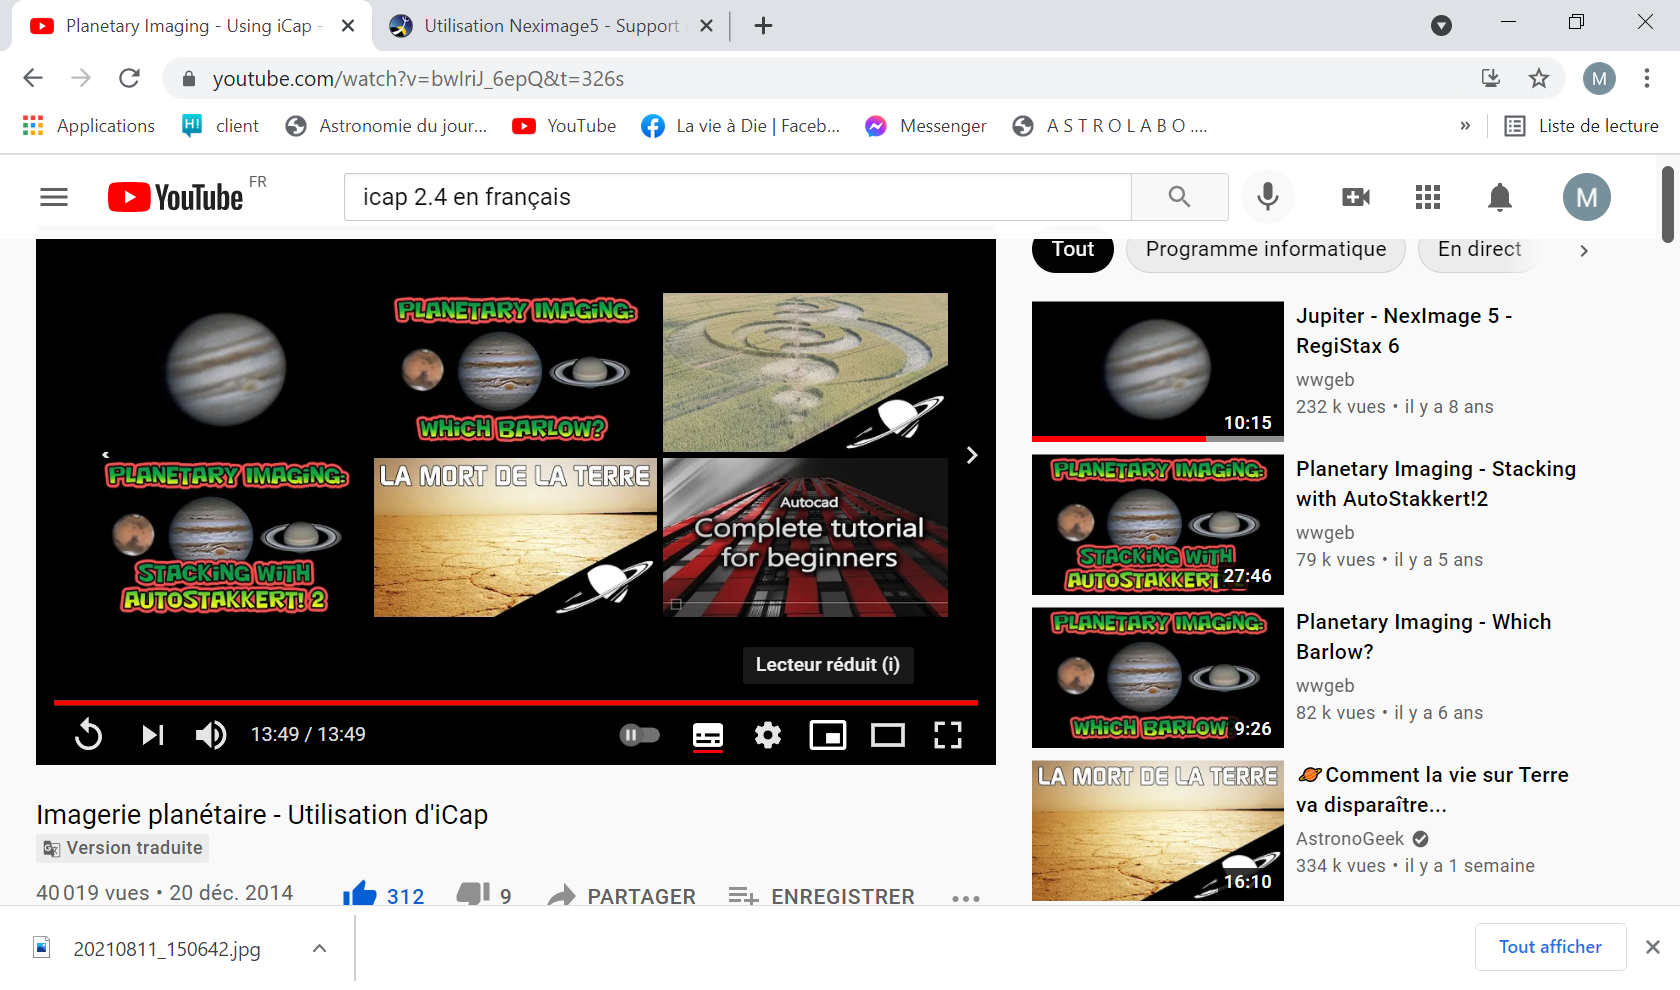
Task: Open the tab search dropdown
Action: (1441, 25)
